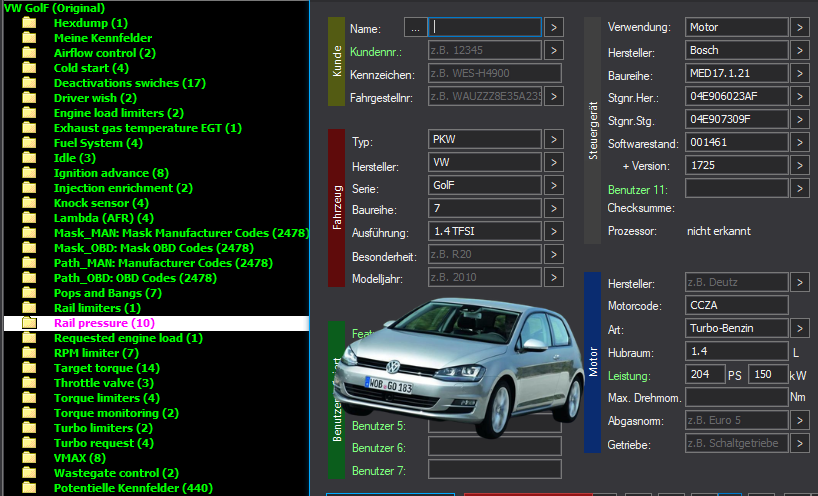Viewport: 818px width, 496px height.
Task: Click folder icon beside Knock sensor (4)
Action: pyautogui.click(x=29, y=203)
